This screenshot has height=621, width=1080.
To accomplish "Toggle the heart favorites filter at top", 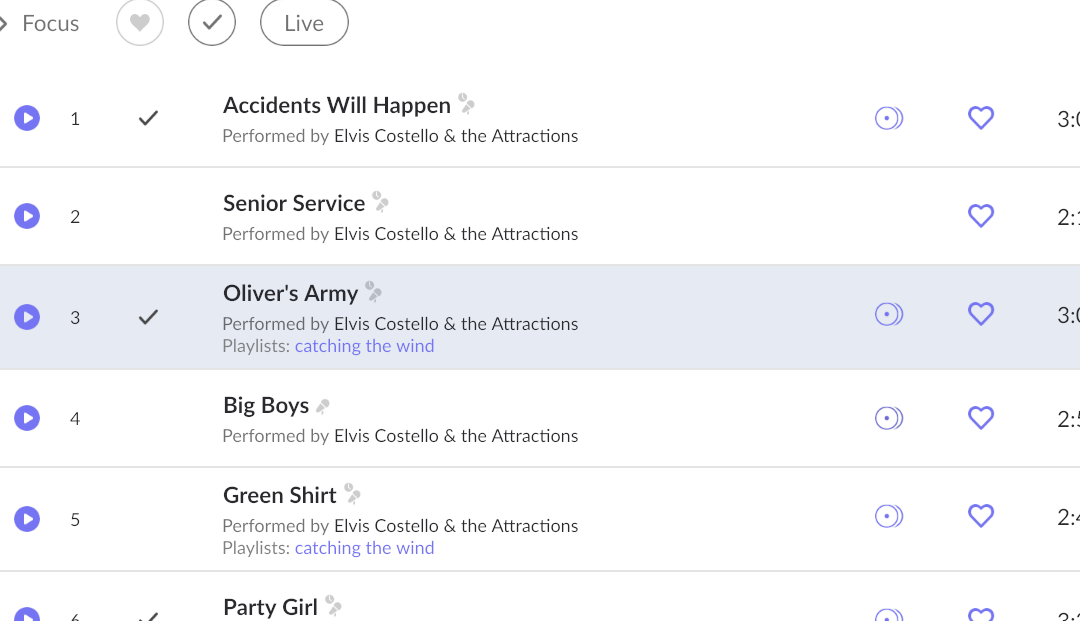I will (140, 23).
